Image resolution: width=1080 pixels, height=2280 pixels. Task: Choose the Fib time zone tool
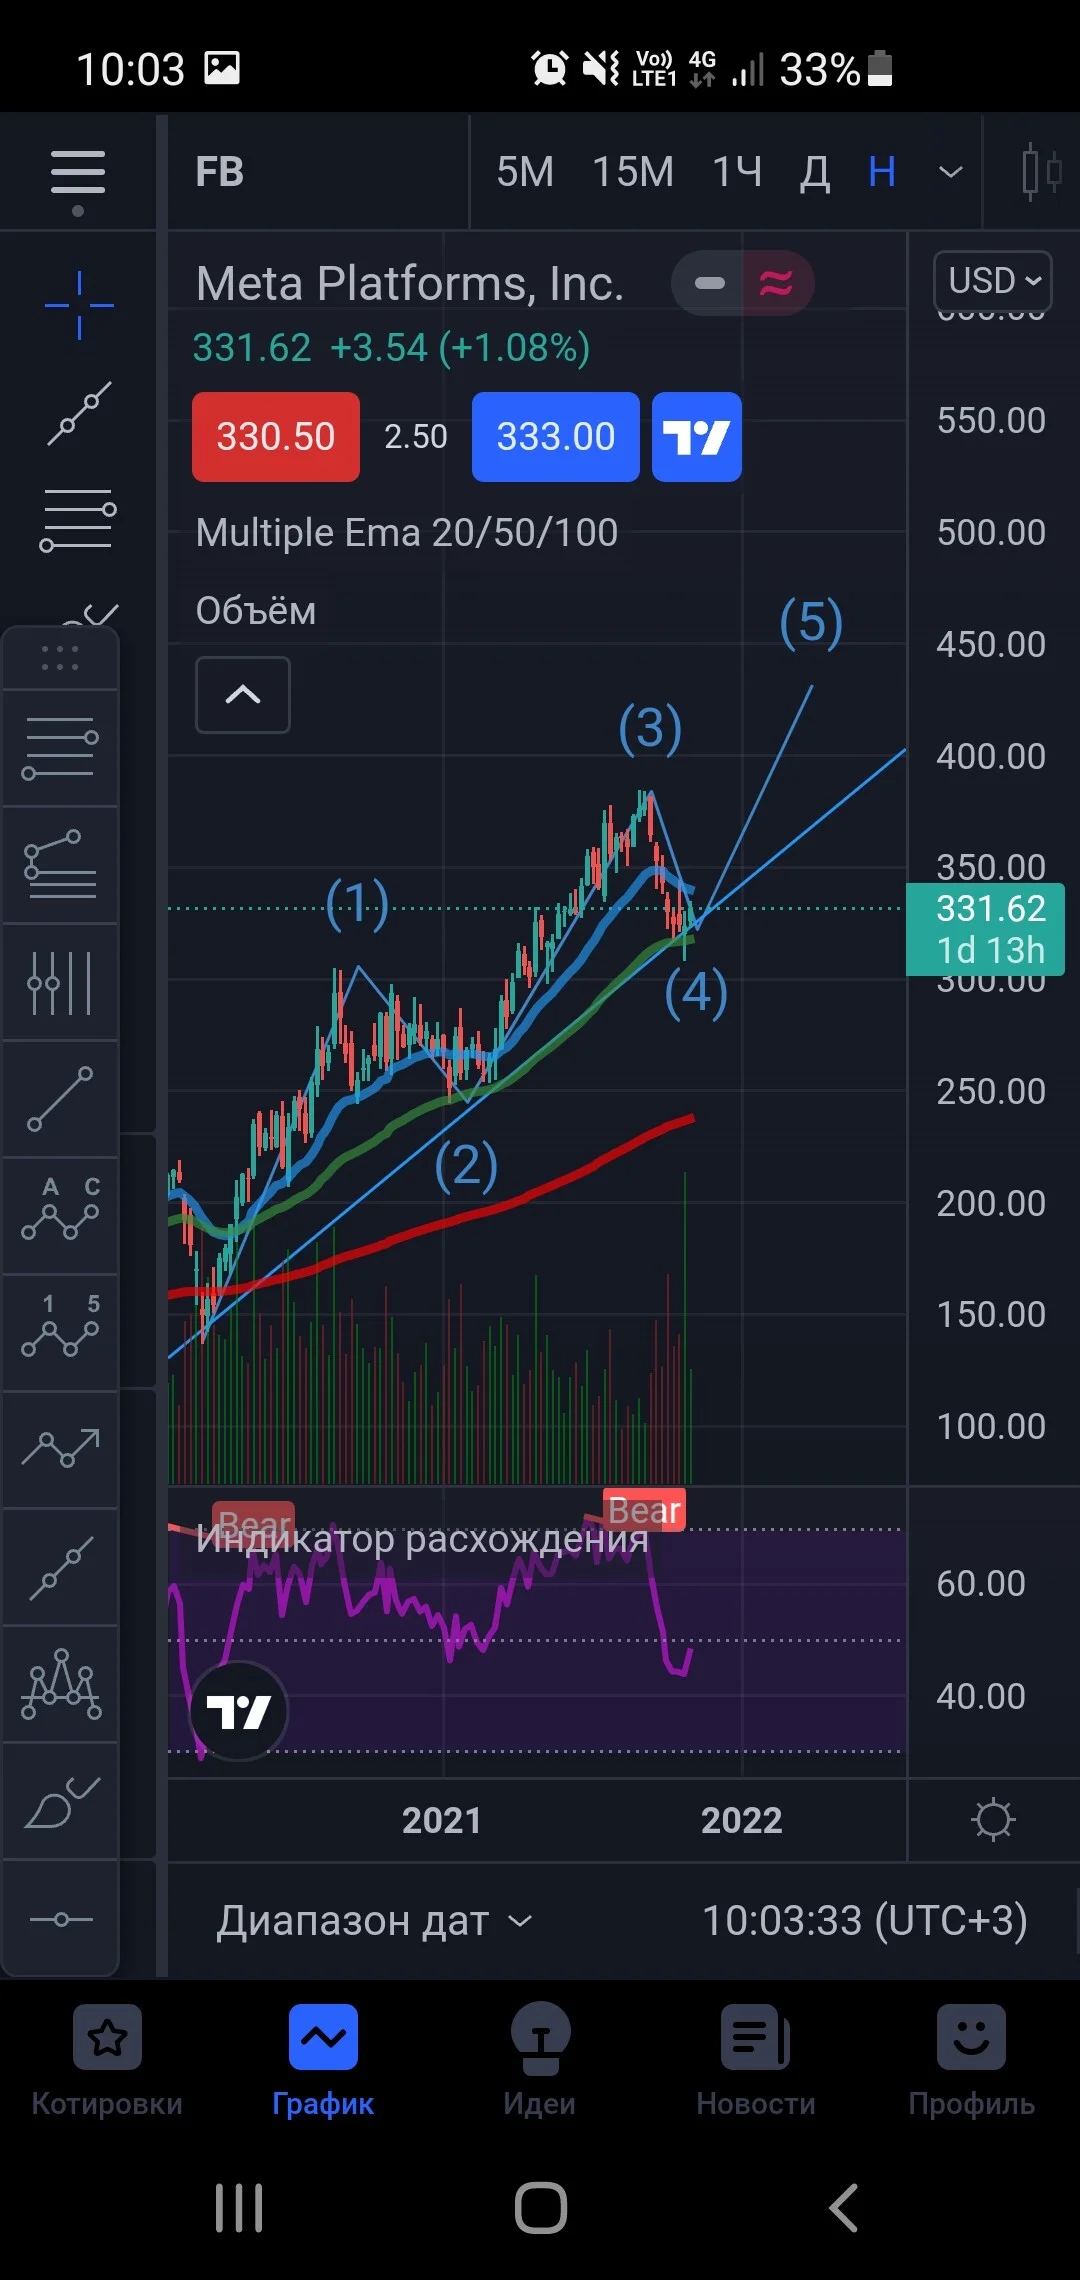pos(60,982)
